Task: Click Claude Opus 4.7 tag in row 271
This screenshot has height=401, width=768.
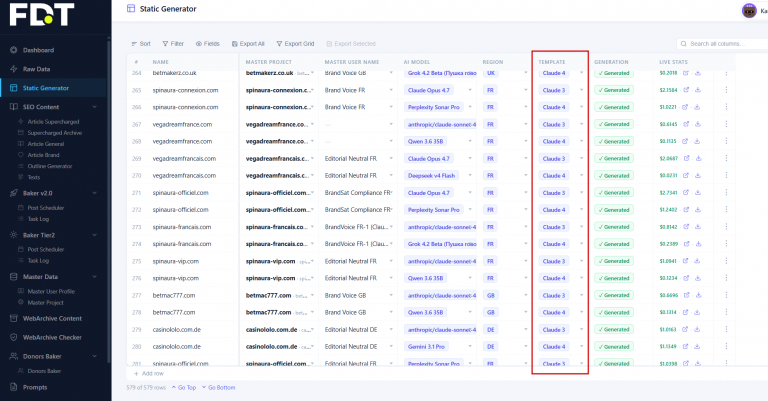Action: (x=429, y=193)
